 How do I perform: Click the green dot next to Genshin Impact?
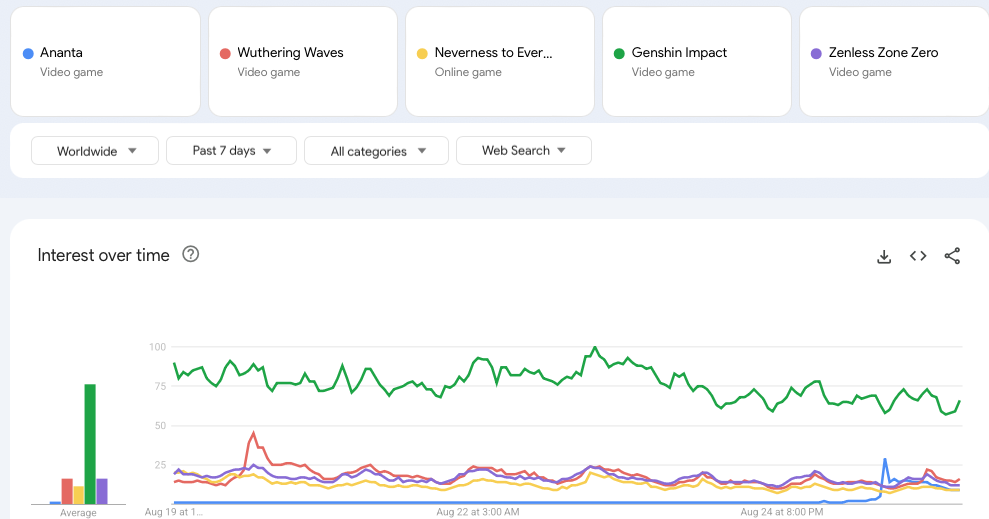click(619, 54)
